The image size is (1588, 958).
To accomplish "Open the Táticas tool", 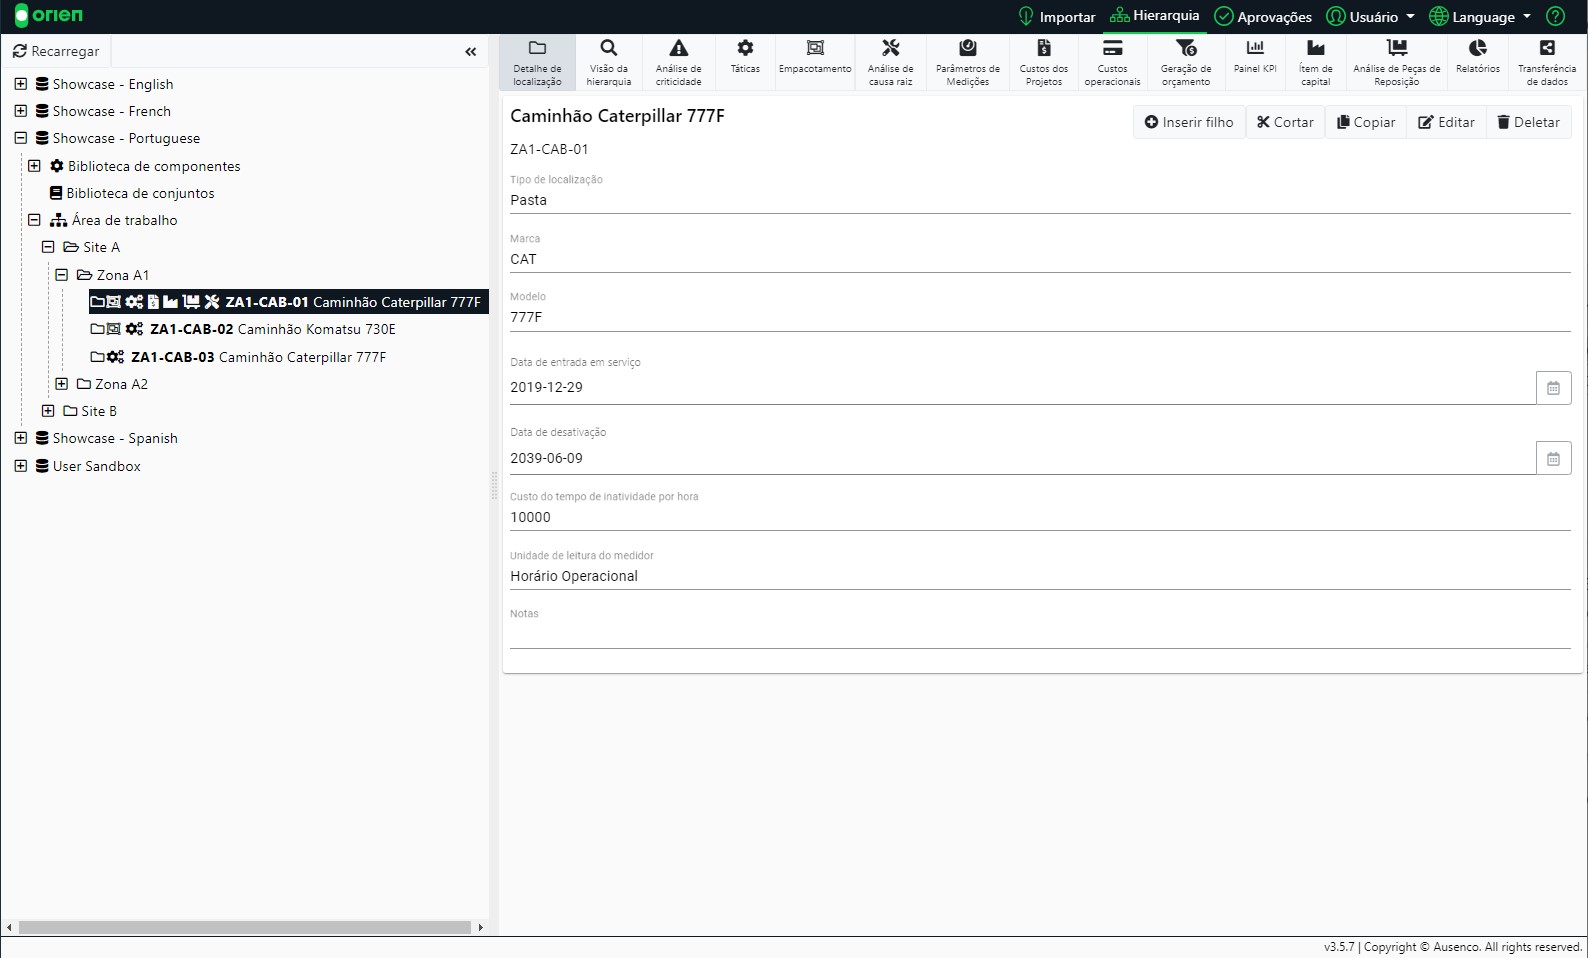I will (745, 62).
